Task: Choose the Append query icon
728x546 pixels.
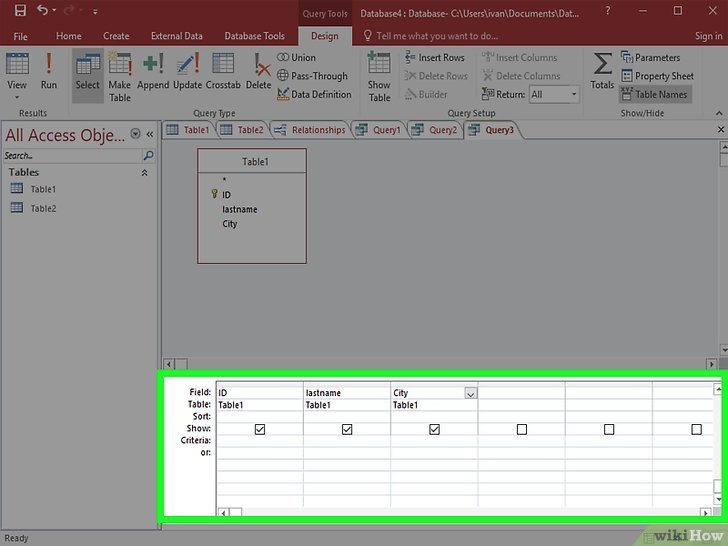Action: (153, 71)
